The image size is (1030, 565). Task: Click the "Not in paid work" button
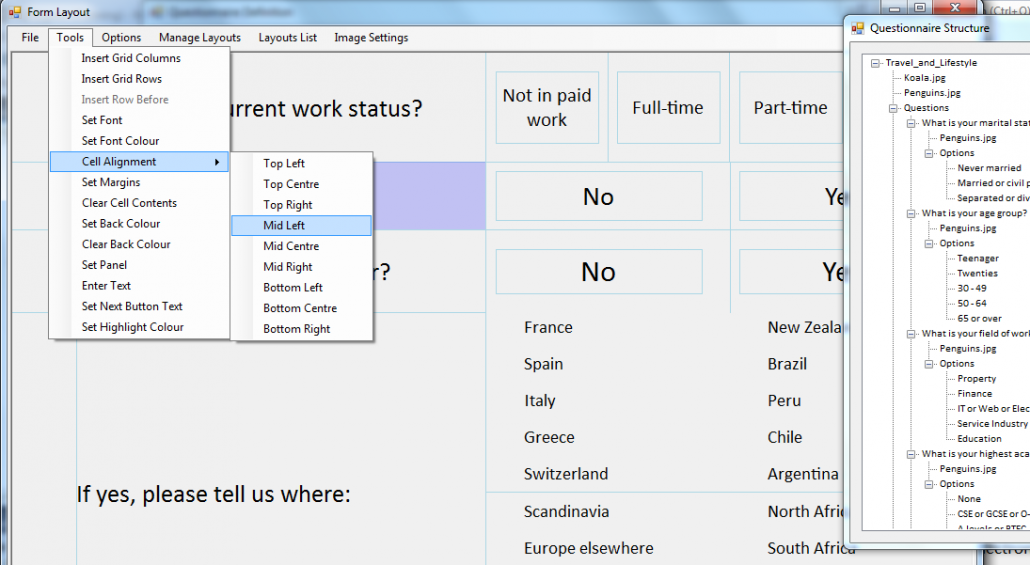(x=547, y=108)
